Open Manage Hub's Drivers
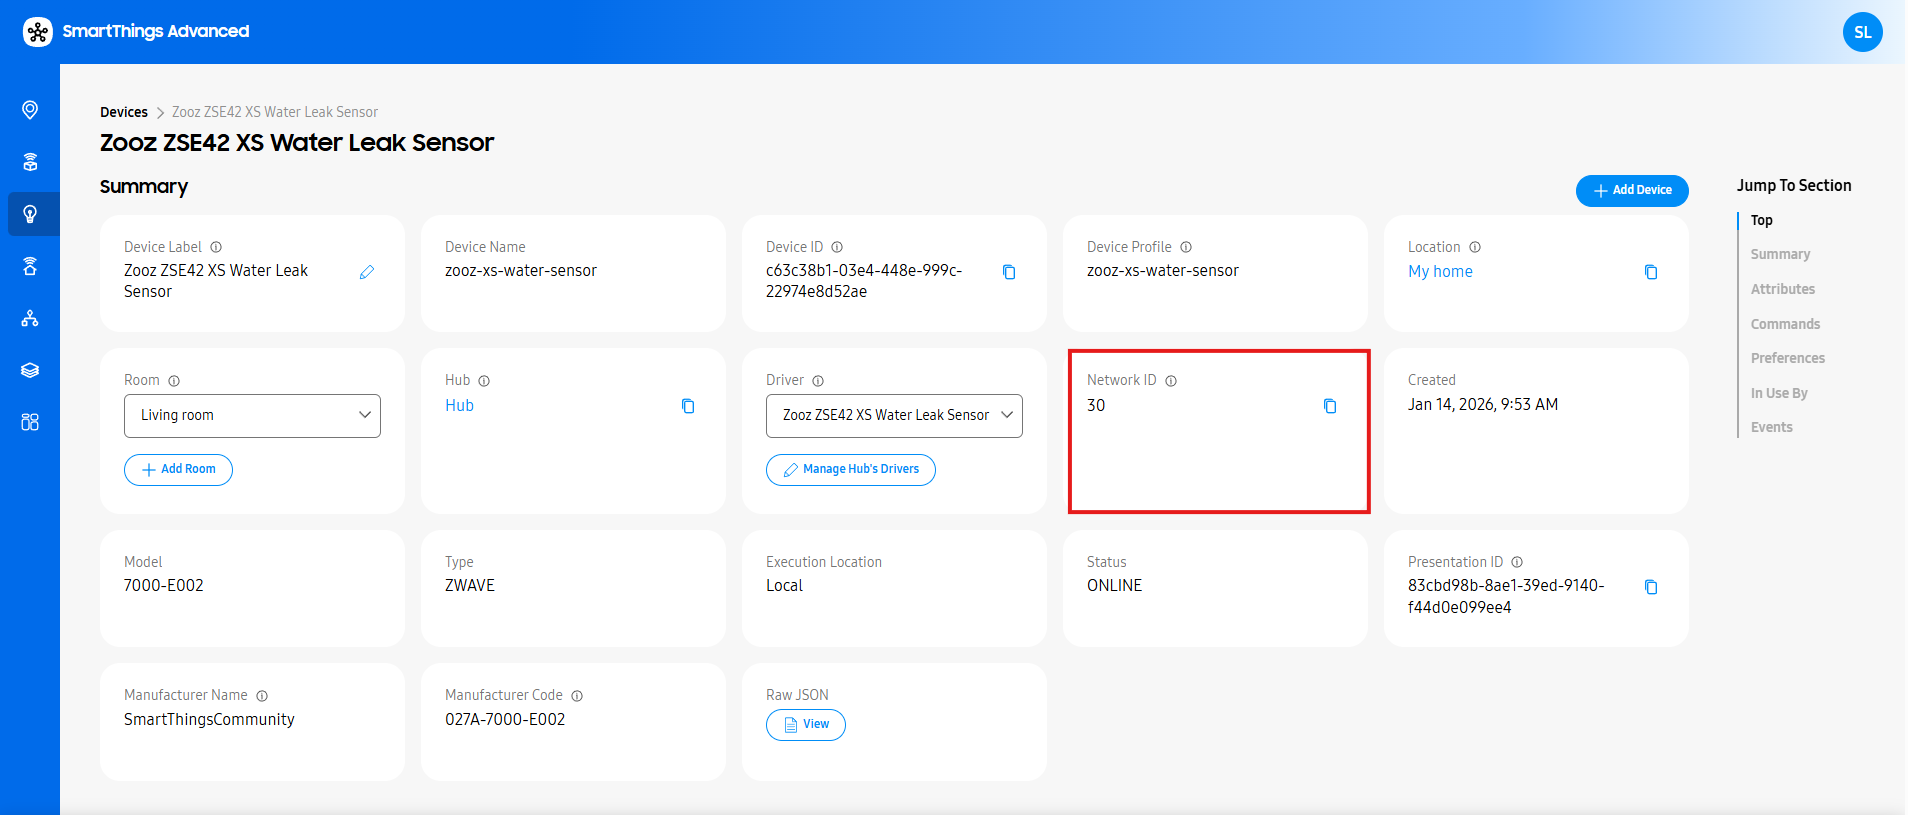The height and width of the screenshot is (815, 1908). (x=851, y=470)
